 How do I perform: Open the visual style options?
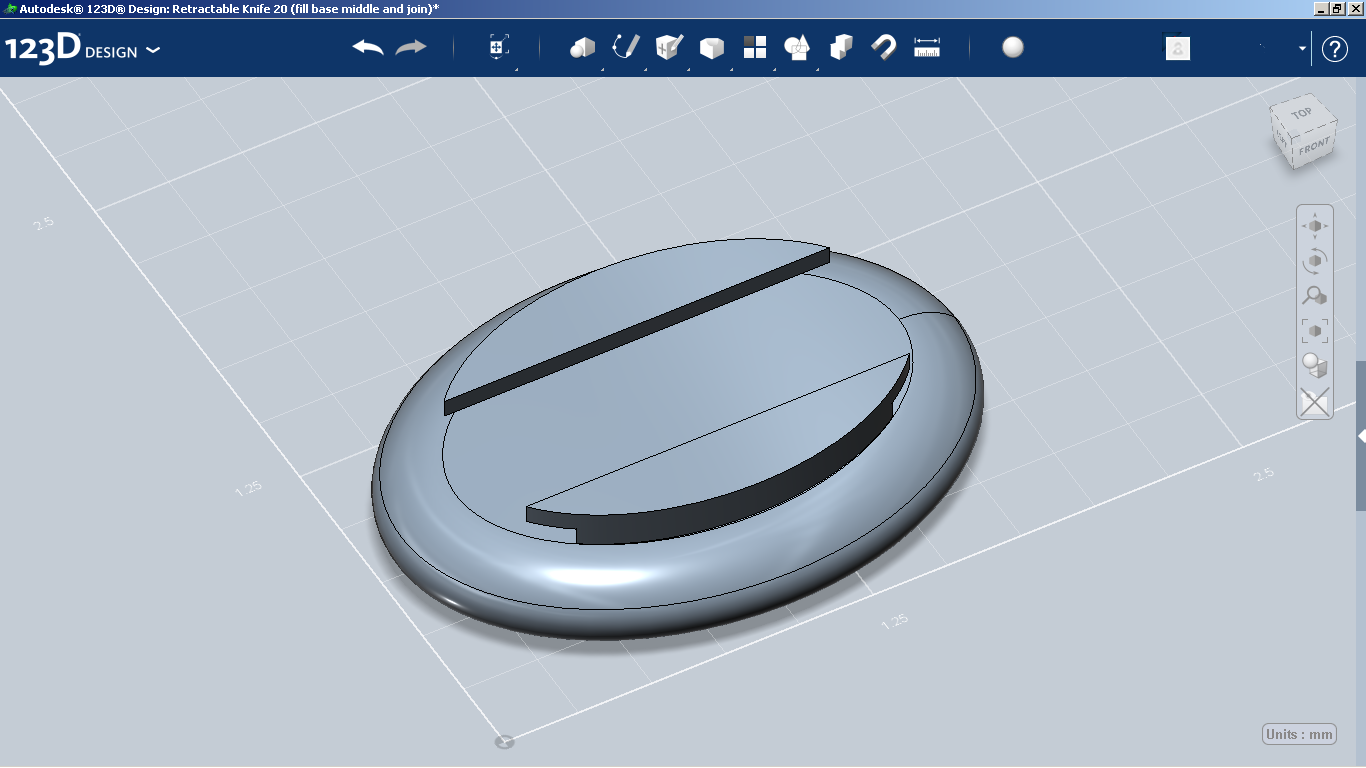[x=1315, y=365]
